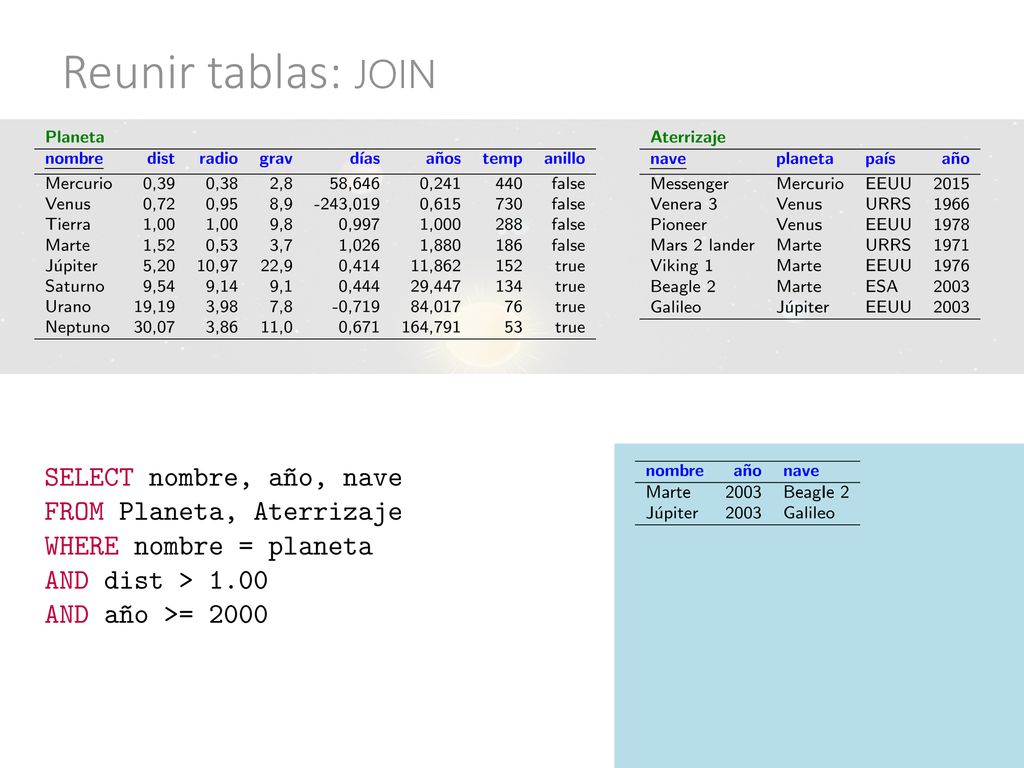Click the año value '2015'
1024x768 pixels.
pyautogui.click(x=951, y=184)
